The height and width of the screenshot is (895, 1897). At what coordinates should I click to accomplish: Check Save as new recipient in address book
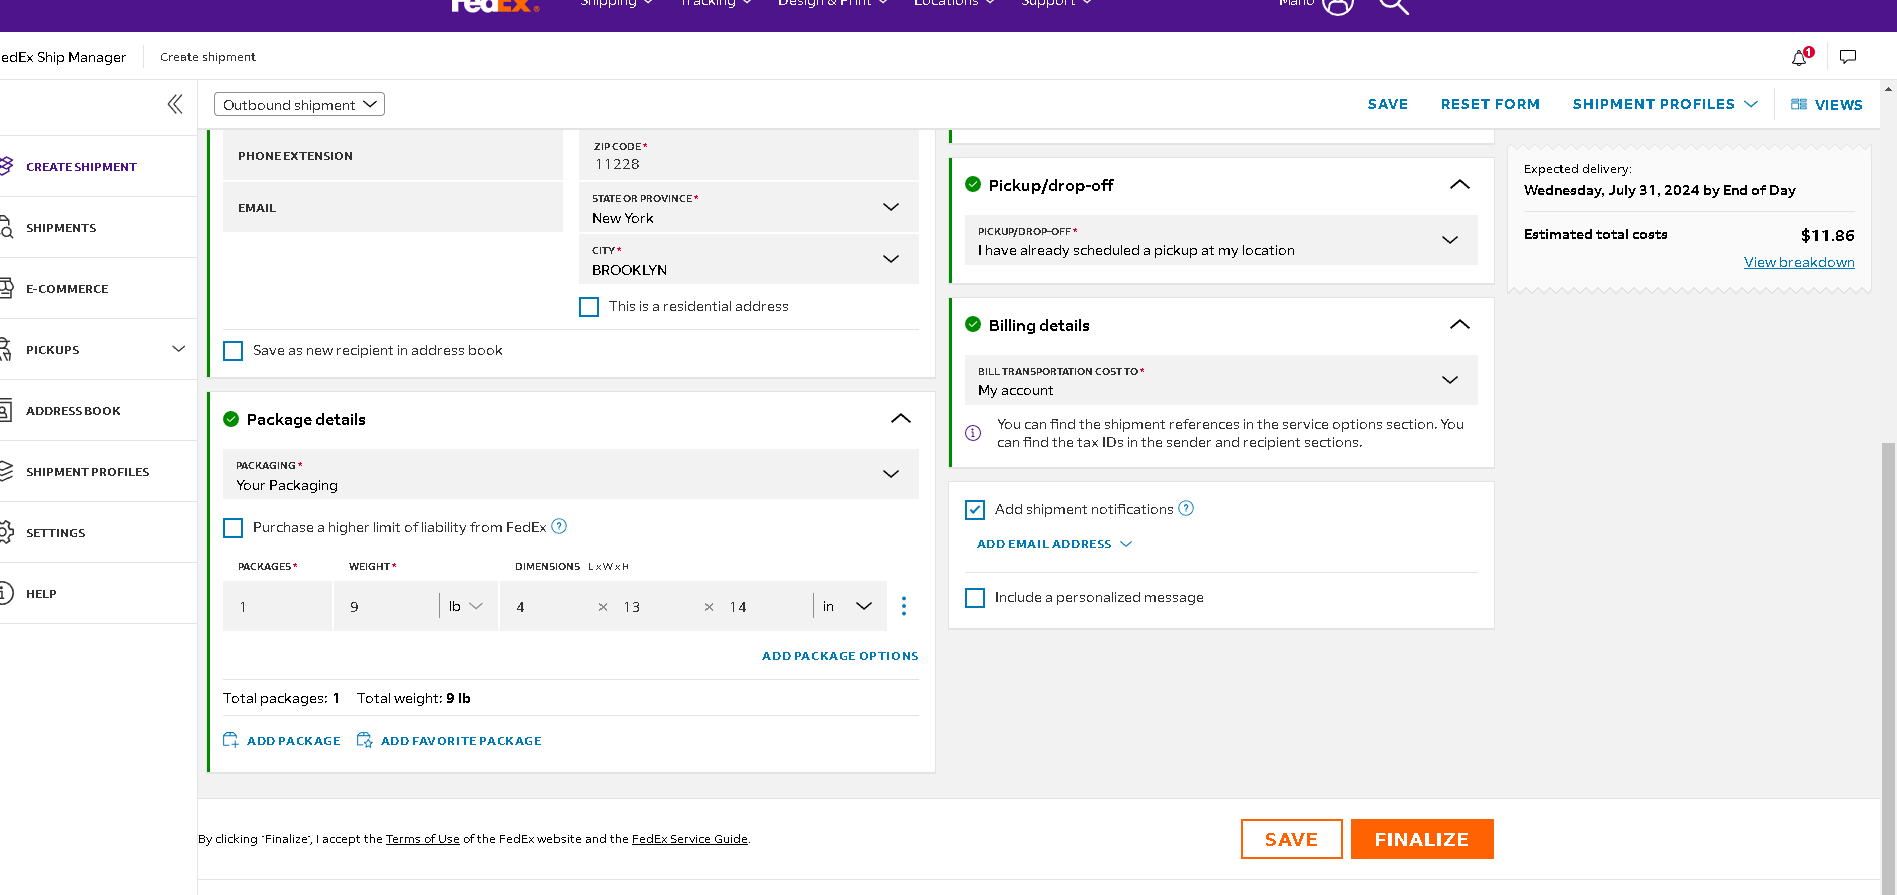[x=233, y=351]
